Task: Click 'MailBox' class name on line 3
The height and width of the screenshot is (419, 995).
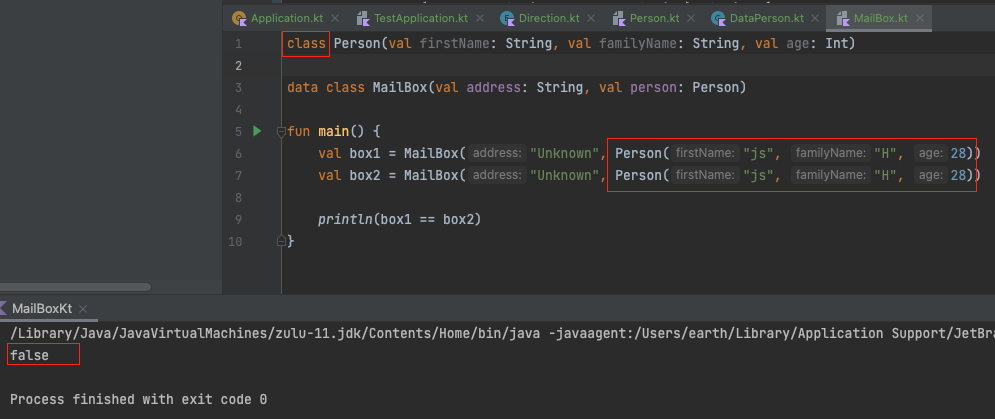Action: [399, 88]
